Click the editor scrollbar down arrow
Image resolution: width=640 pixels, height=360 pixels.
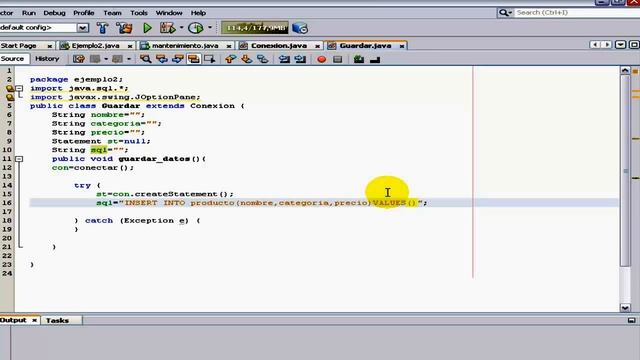tap(625, 308)
